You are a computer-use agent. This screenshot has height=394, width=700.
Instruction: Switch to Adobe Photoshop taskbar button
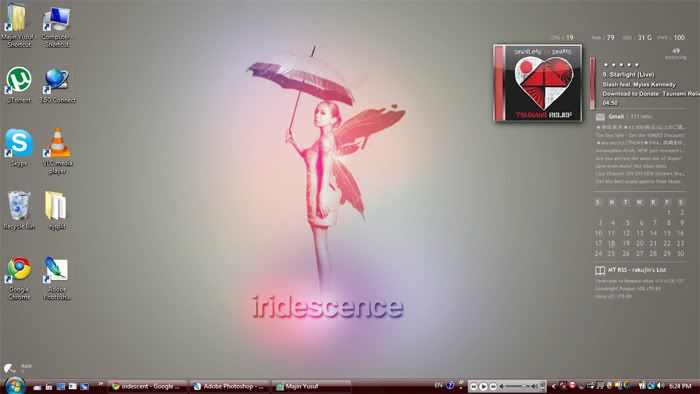click(x=230, y=386)
